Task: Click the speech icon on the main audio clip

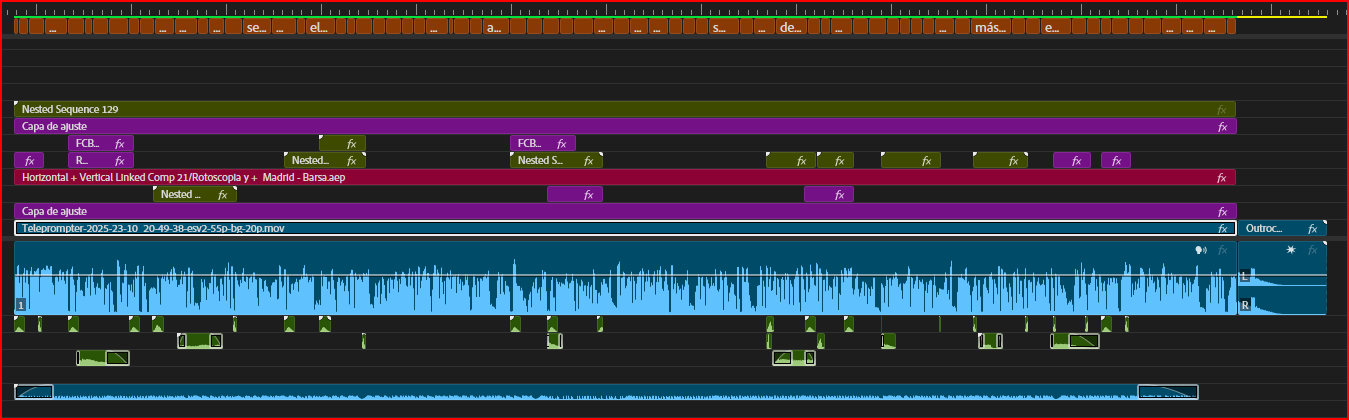Action: coord(1201,250)
